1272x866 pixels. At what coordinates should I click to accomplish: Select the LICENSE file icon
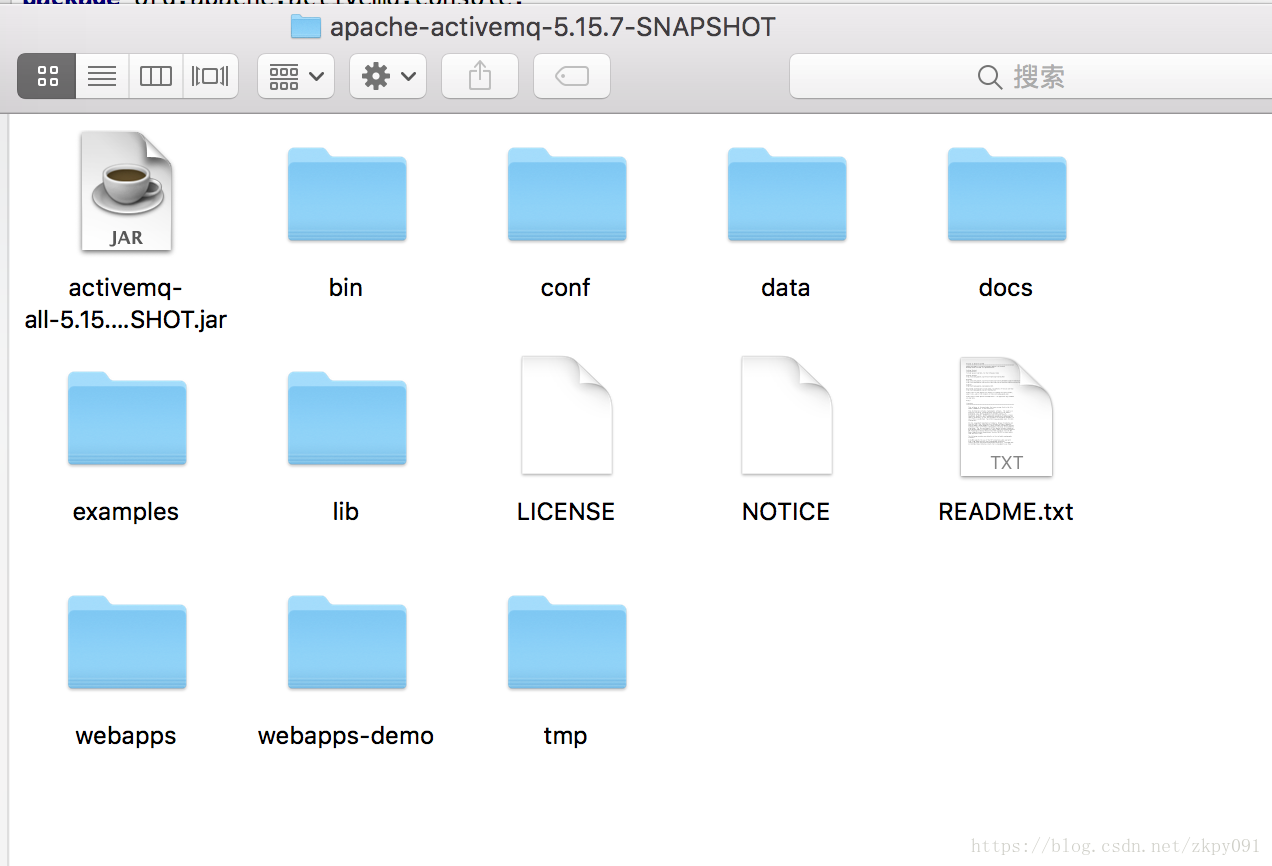click(x=566, y=415)
